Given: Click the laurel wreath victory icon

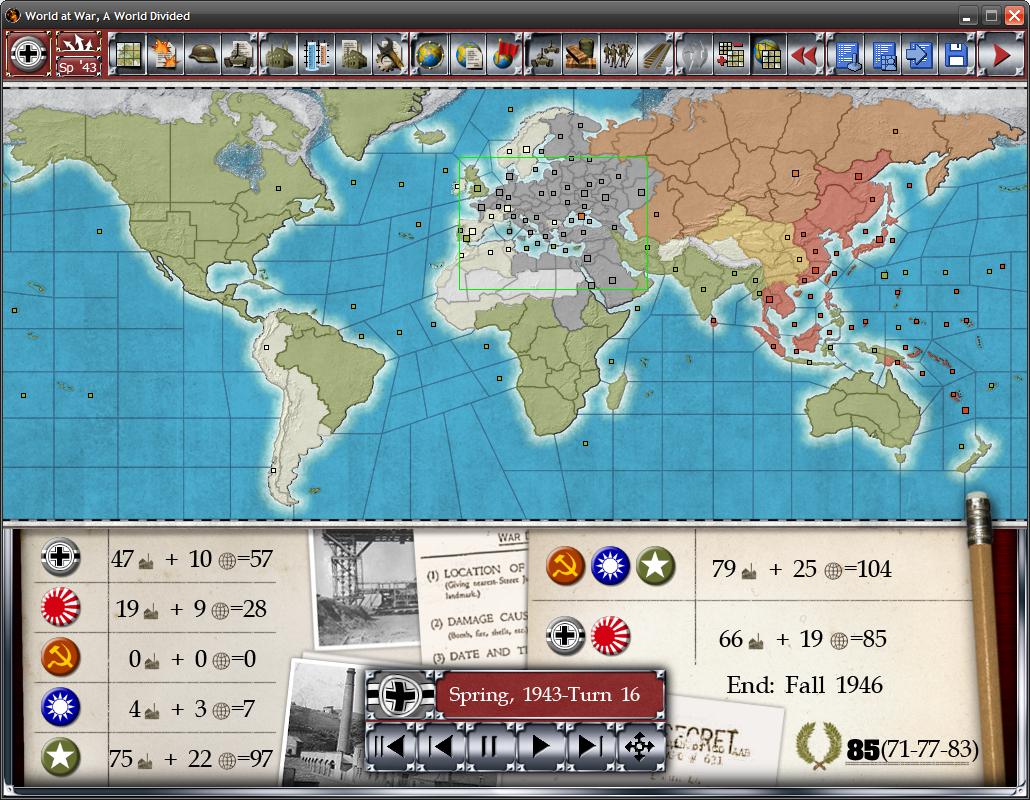Looking at the screenshot, I should [818, 746].
